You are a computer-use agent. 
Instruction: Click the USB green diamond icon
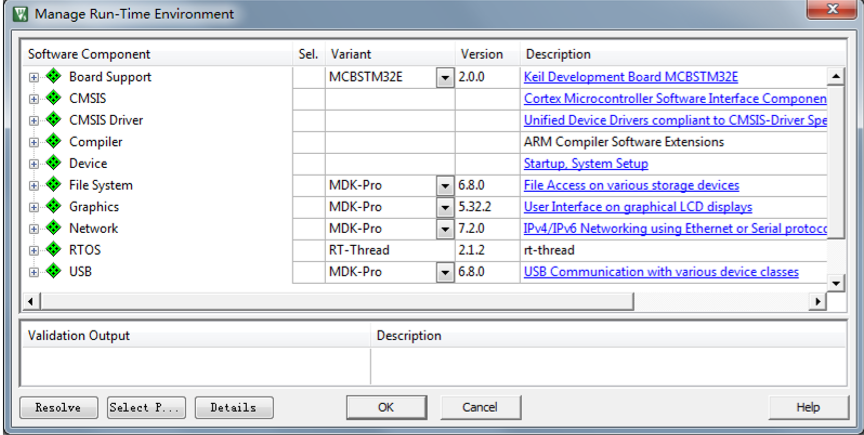53,271
